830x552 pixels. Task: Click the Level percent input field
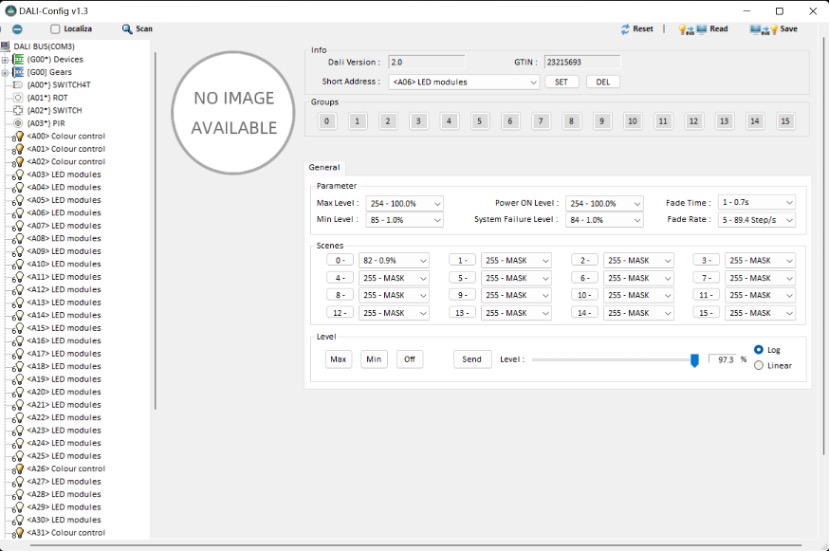tap(723, 360)
